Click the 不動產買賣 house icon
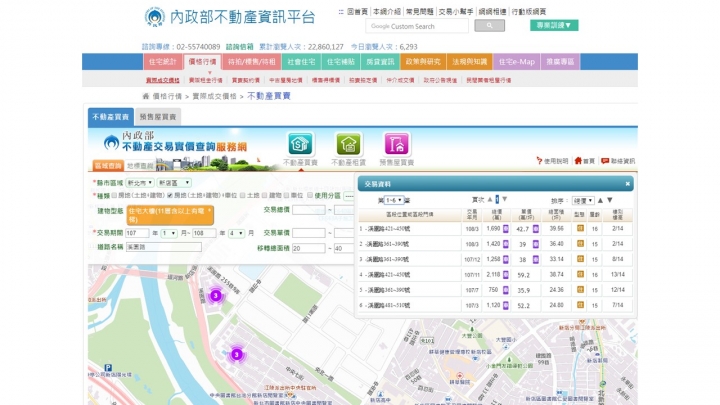 (x=300, y=144)
